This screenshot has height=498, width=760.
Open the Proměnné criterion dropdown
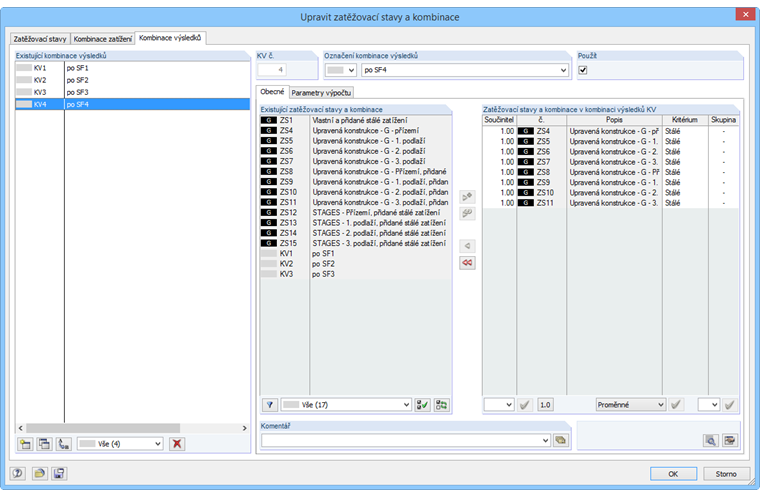(630, 405)
